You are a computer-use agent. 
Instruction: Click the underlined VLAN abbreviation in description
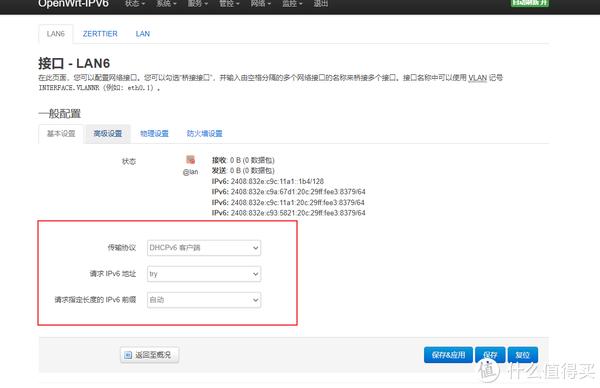pyautogui.click(x=478, y=78)
